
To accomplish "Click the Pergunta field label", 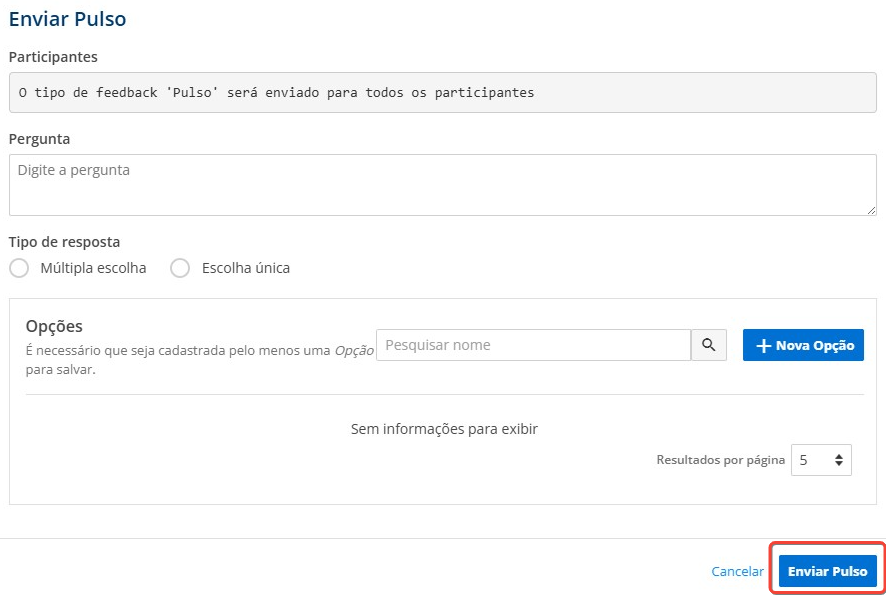I will coord(40,139).
